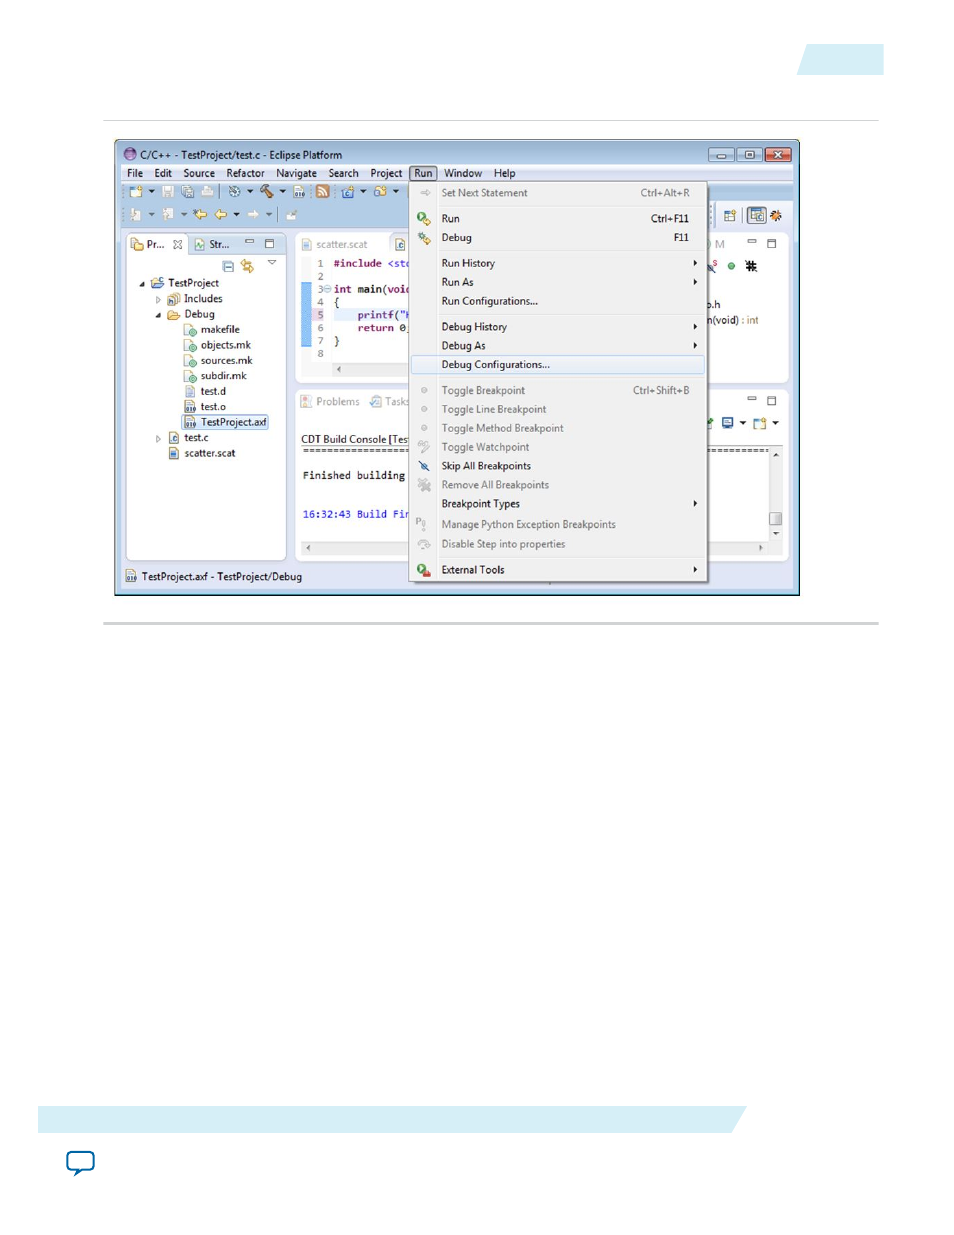Click the Build hammer icon

267,192
